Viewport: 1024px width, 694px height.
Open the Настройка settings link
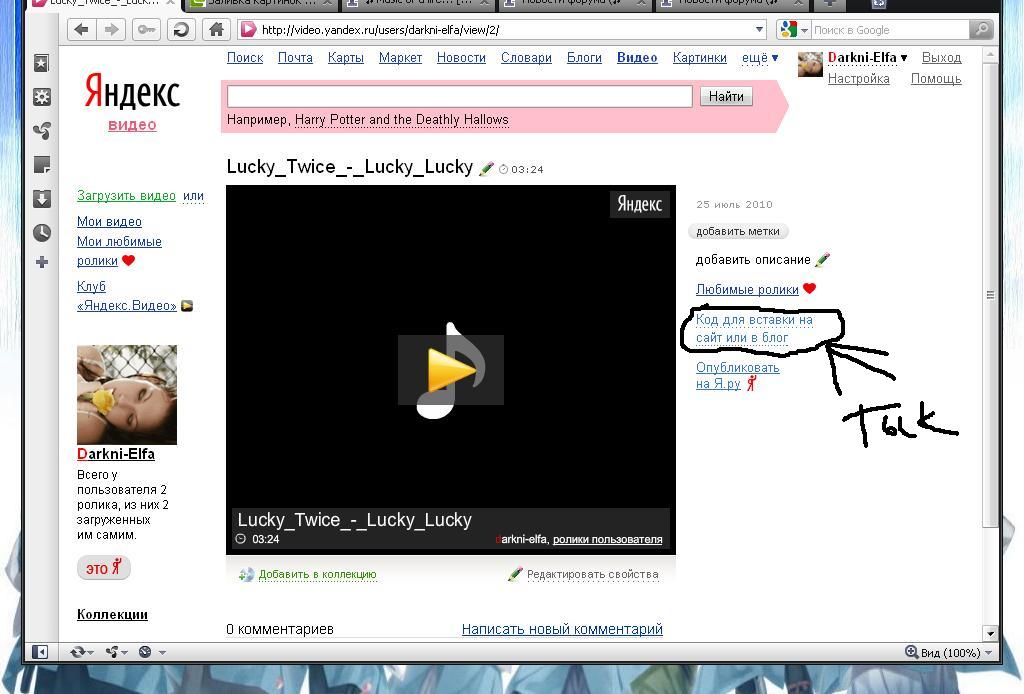tap(858, 78)
